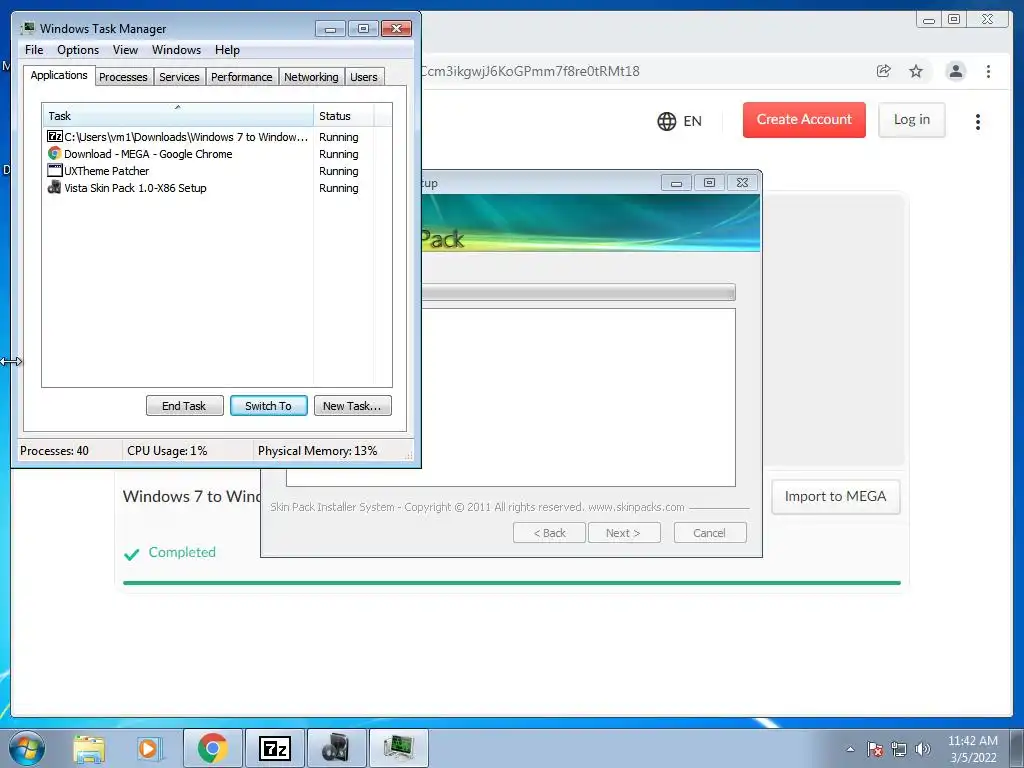1024x768 pixels.
Task: Click Task Manager title bar icon
Action: point(27,28)
